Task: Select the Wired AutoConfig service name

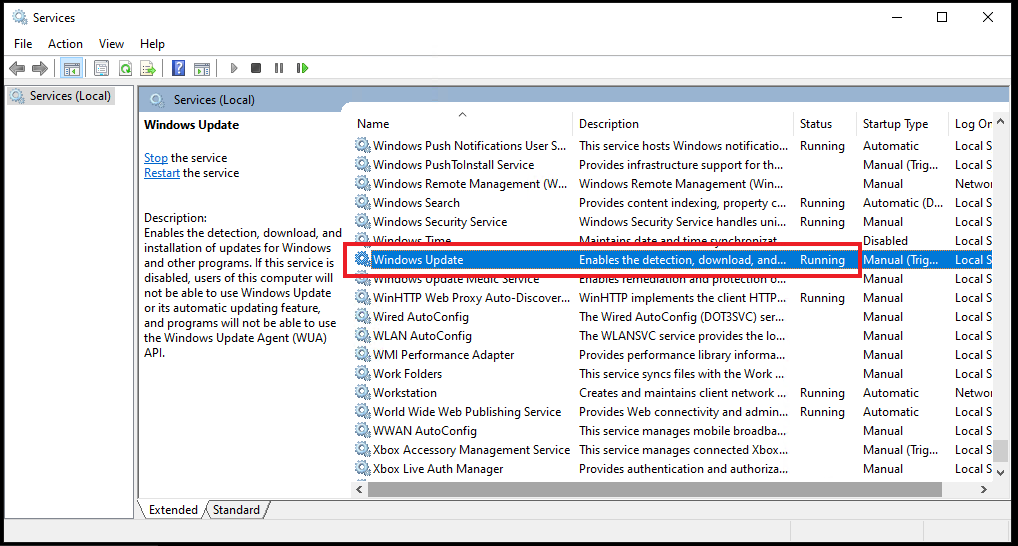Action: tap(421, 317)
